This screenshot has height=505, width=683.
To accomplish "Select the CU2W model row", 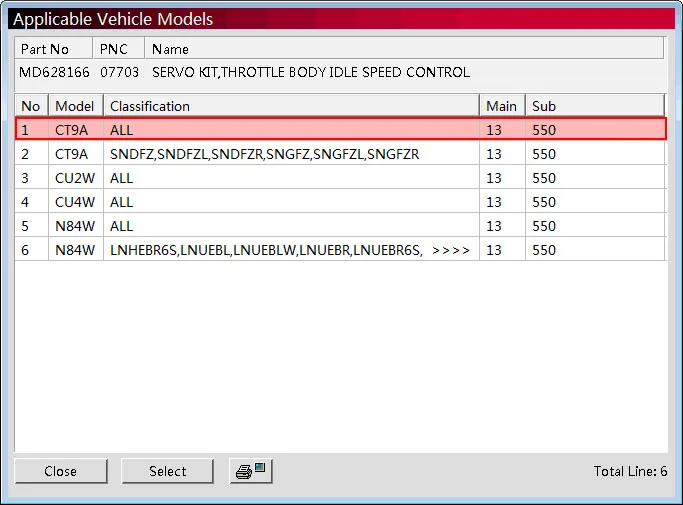I will coord(341,178).
